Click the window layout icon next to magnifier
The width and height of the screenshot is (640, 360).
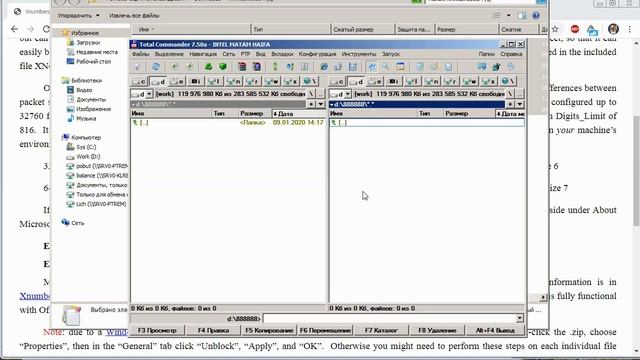(400, 67)
